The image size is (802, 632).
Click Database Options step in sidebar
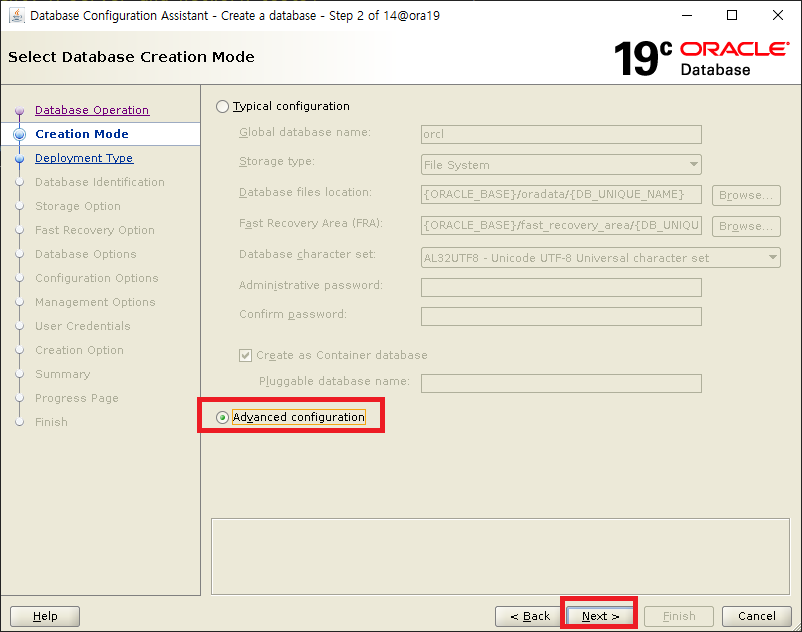coord(85,254)
